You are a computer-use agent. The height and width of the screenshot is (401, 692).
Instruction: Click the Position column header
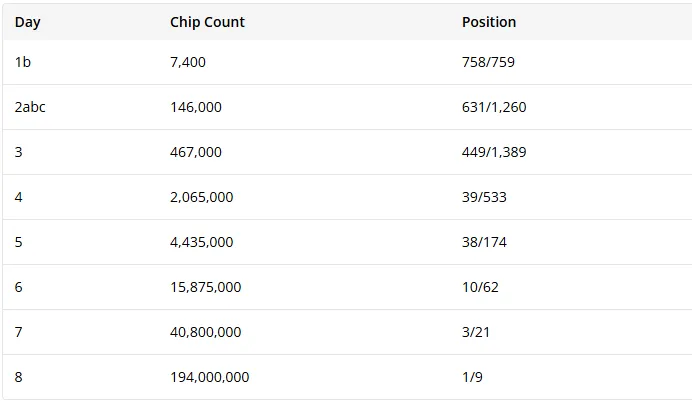[x=489, y=22]
